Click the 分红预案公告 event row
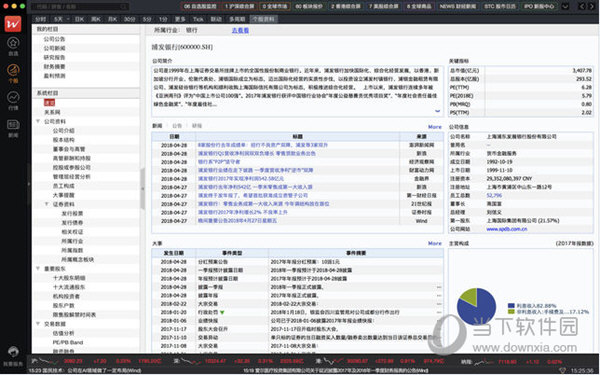 [x=297, y=262]
